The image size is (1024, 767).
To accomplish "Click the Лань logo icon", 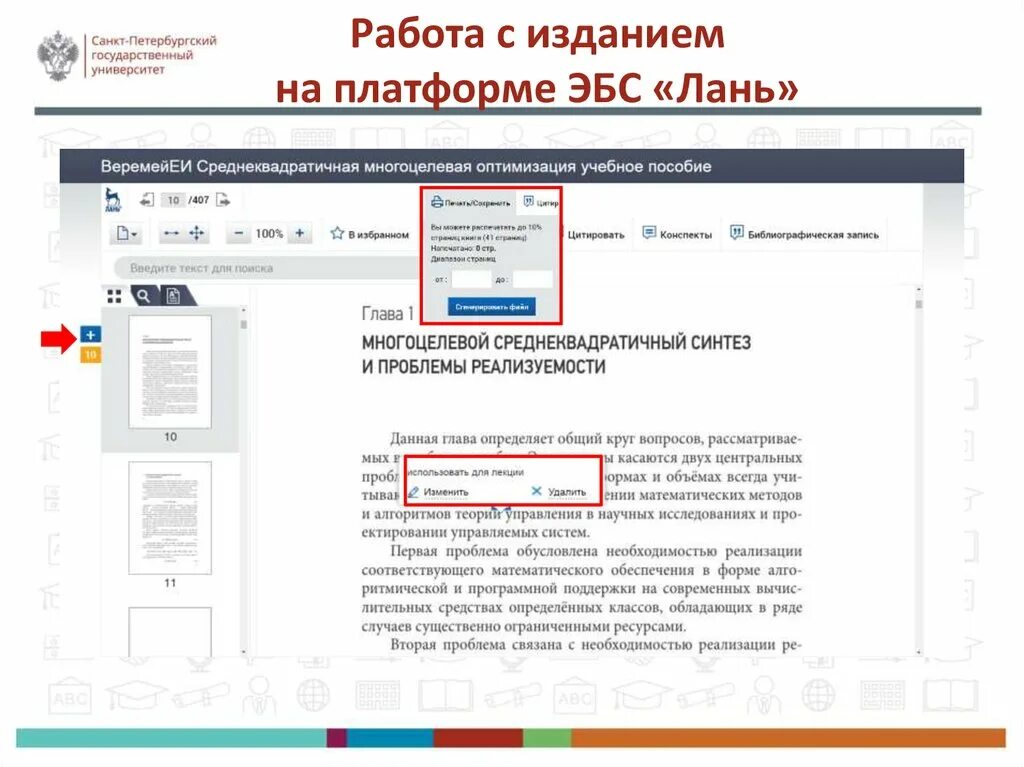I will [x=113, y=200].
